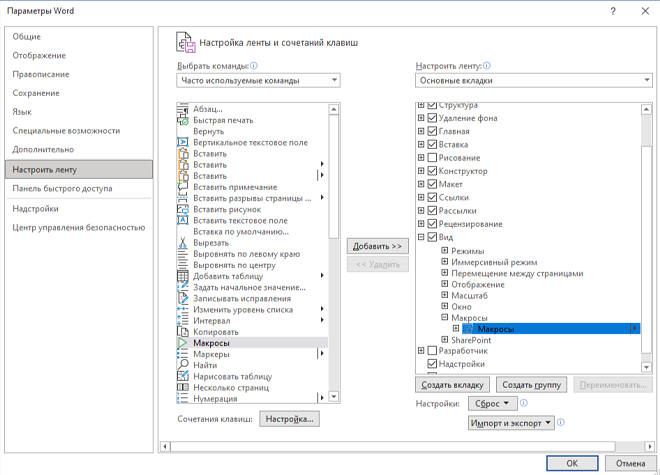Expand the Масштаб group

point(444,295)
